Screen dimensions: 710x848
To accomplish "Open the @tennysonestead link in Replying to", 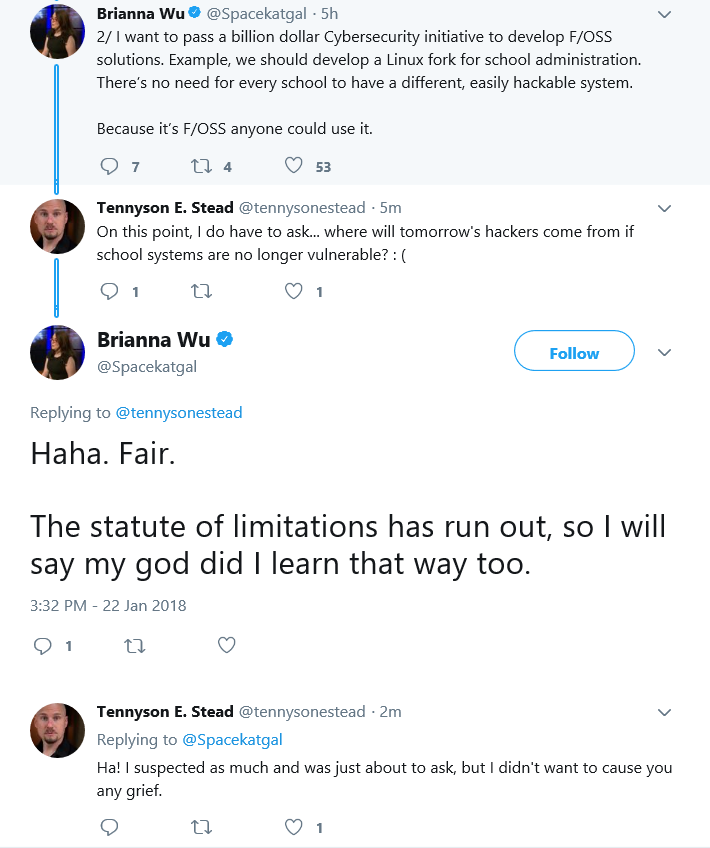I will pos(179,413).
